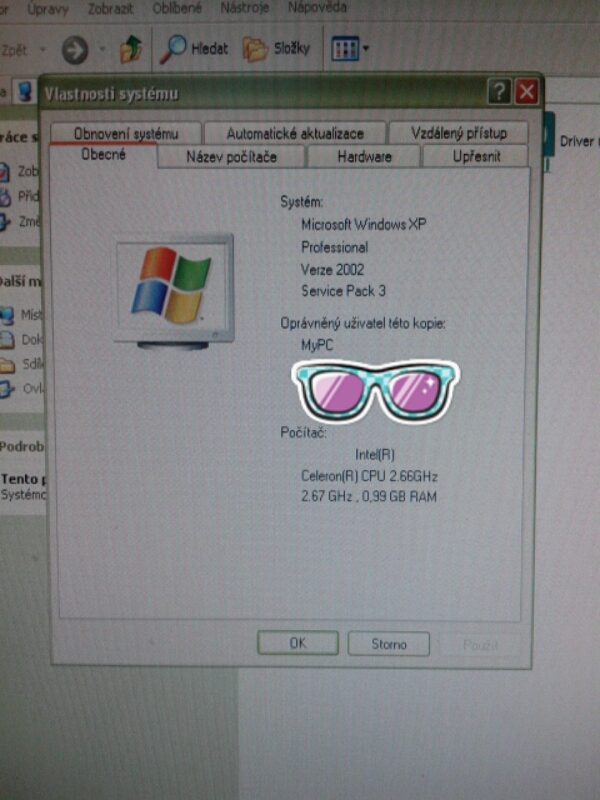
Task: Switch to Automatické aktualizace tab
Action: tap(295, 134)
